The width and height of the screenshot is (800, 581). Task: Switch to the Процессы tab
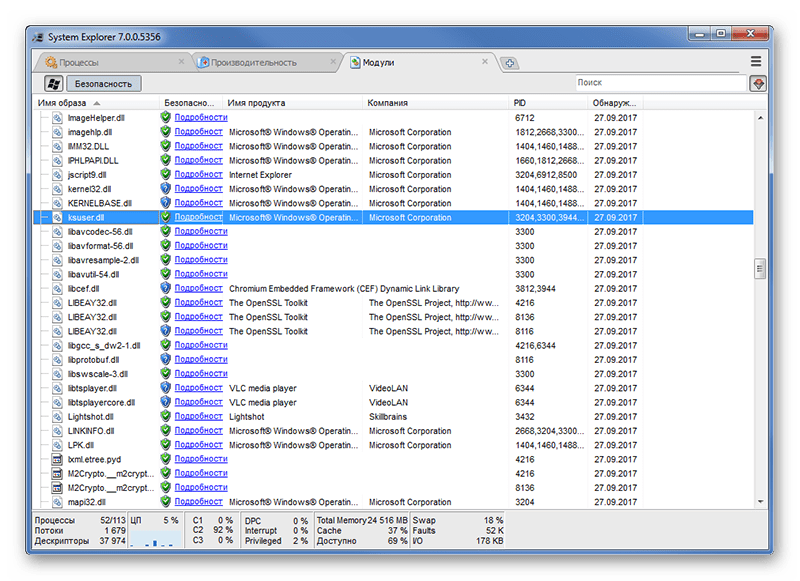pos(79,63)
